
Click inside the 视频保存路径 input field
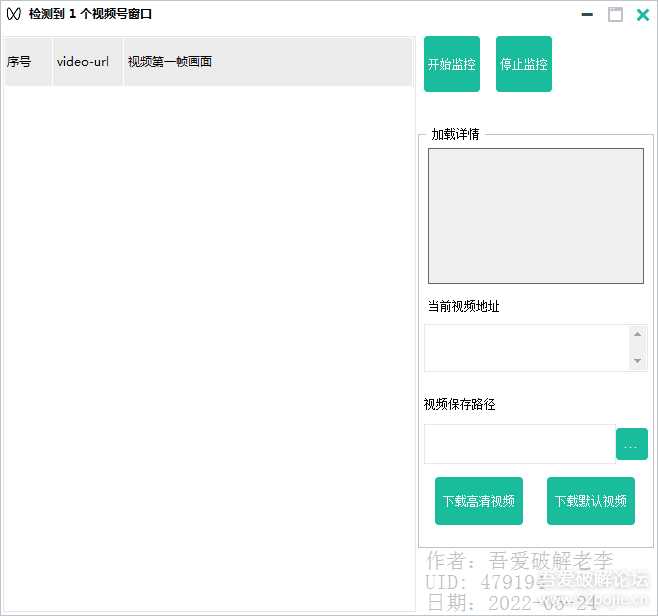pyautogui.click(x=519, y=444)
